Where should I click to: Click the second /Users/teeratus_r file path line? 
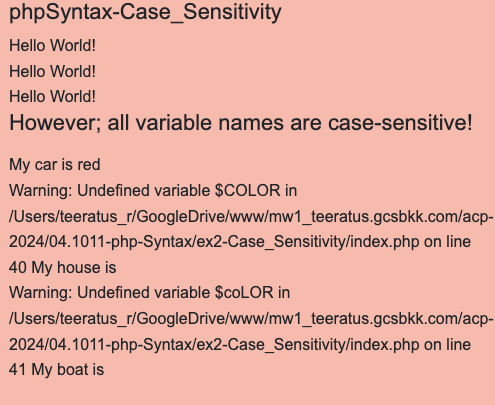click(251, 319)
